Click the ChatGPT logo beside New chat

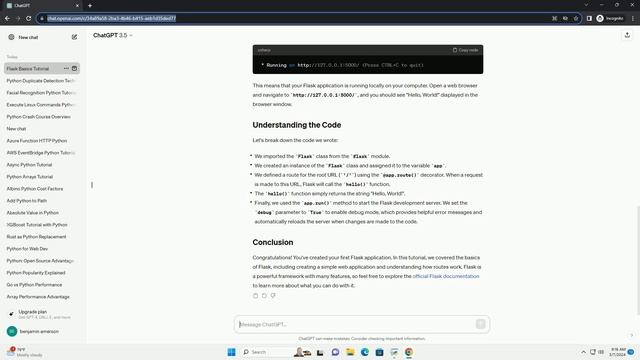(x=11, y=37)
